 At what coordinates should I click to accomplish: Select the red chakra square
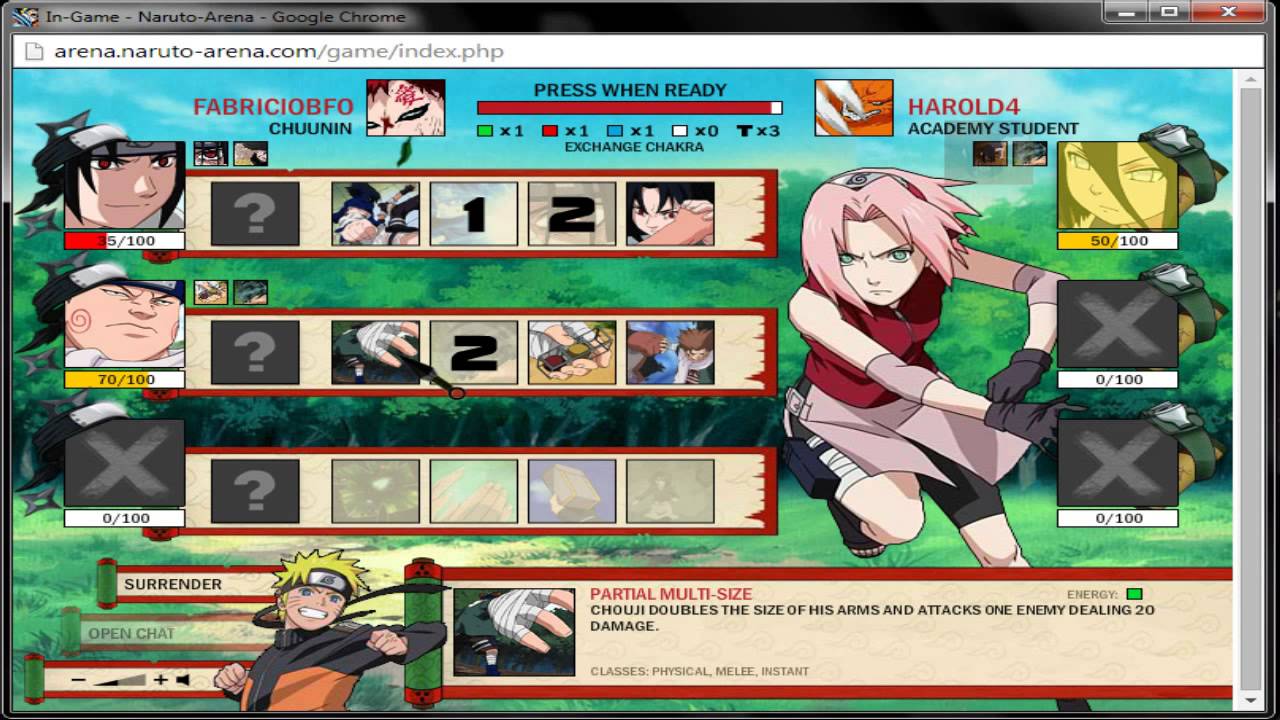click(x=549, y=131)
